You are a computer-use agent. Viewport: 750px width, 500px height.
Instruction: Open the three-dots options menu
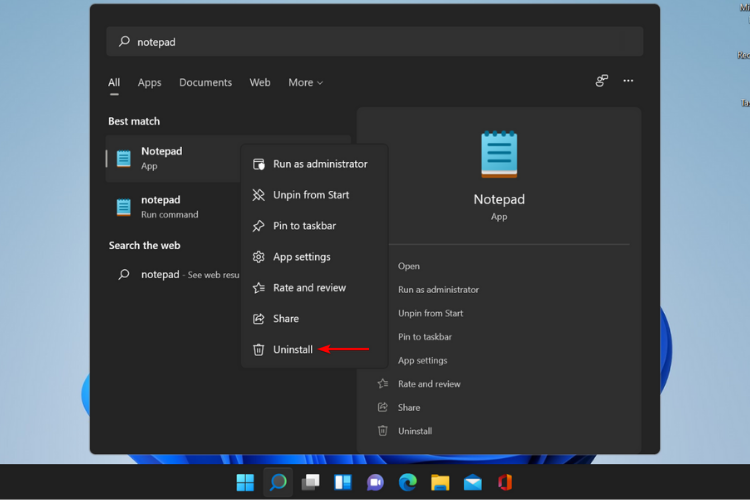pyautogui.click(x=628, y=81)
